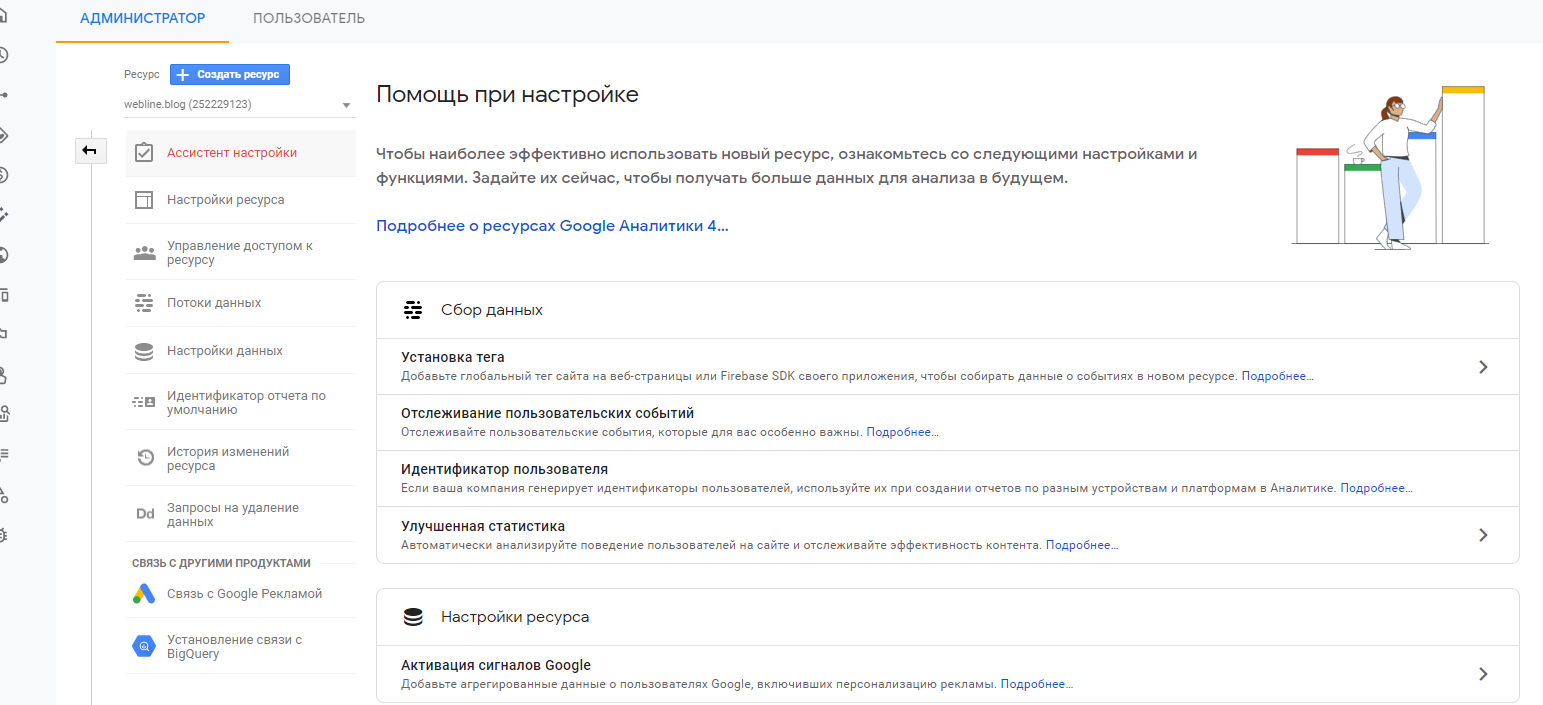Click Подробнее link under Идентификатор пользователя

pos(1376,489)
